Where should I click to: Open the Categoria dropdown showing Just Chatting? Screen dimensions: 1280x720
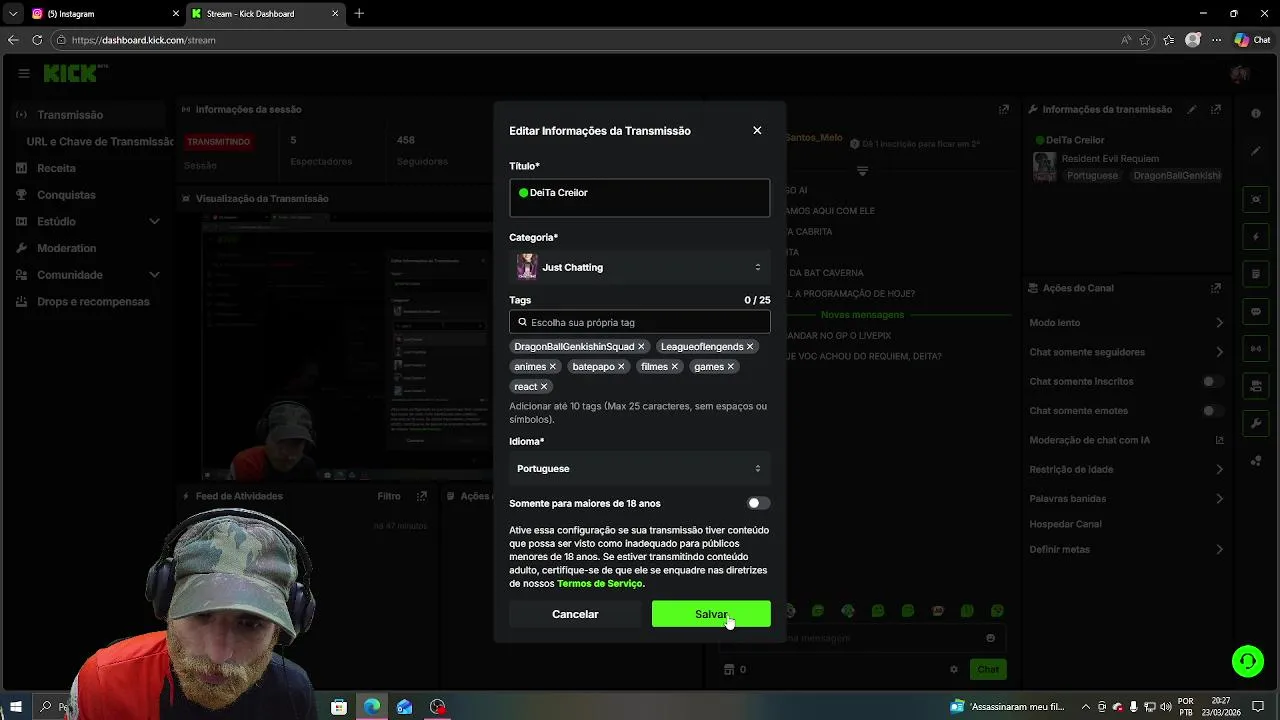[640, 267]
